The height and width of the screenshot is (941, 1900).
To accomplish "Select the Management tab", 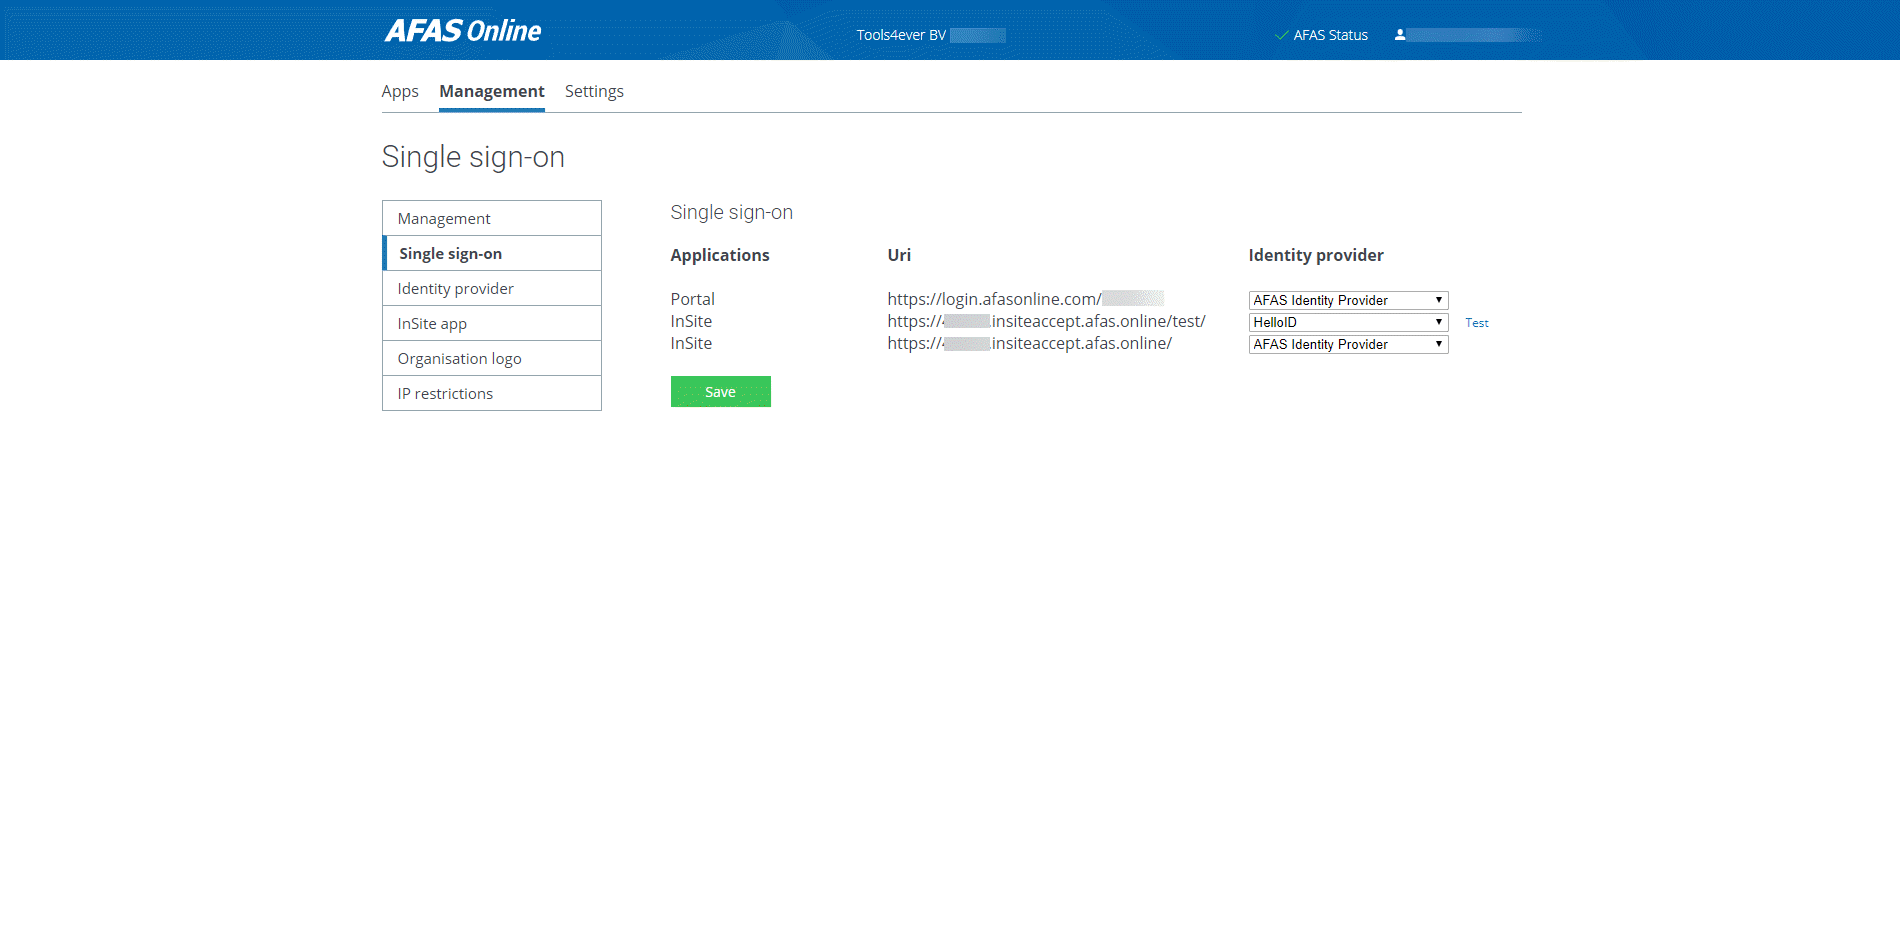I will coord(492,91).
